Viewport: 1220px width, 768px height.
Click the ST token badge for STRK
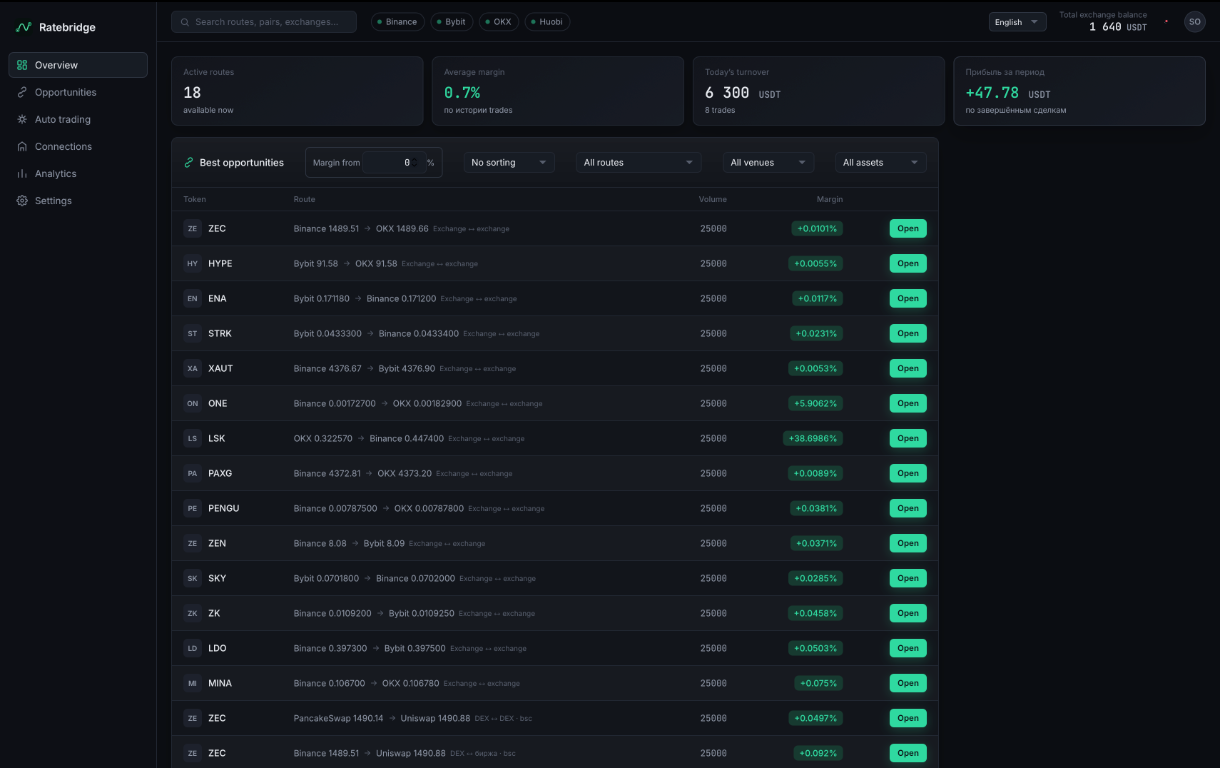pos(193,333)
